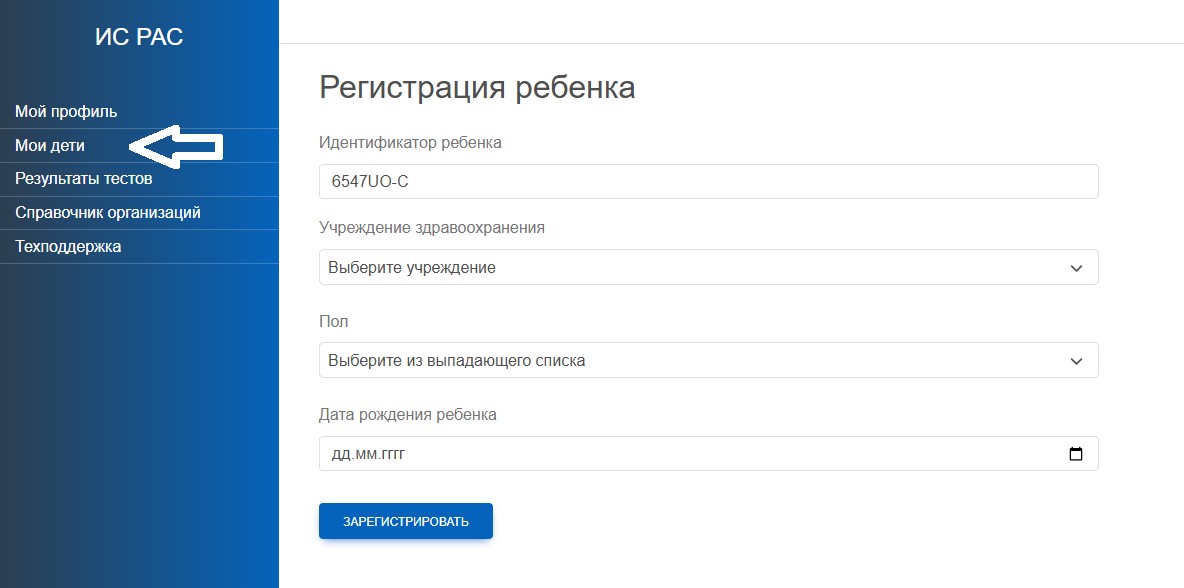Click the Учреждение здравоохранения label

point(432,227)
